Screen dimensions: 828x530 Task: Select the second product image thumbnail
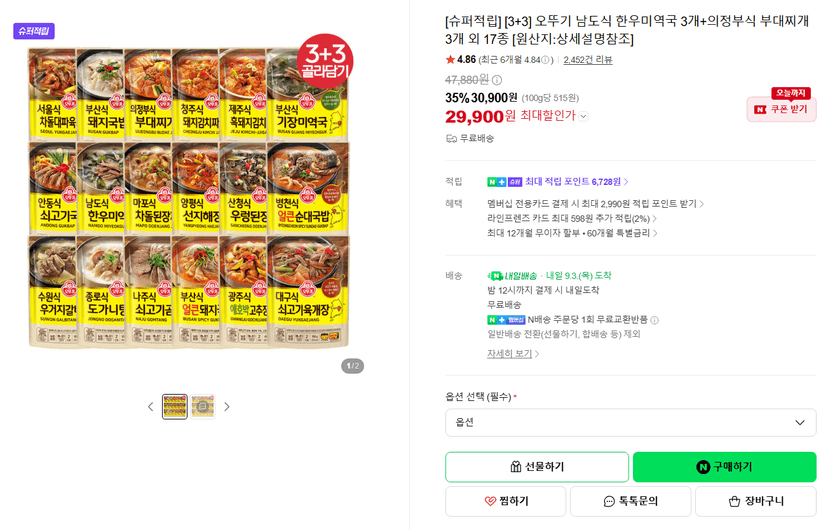(203, 406)
